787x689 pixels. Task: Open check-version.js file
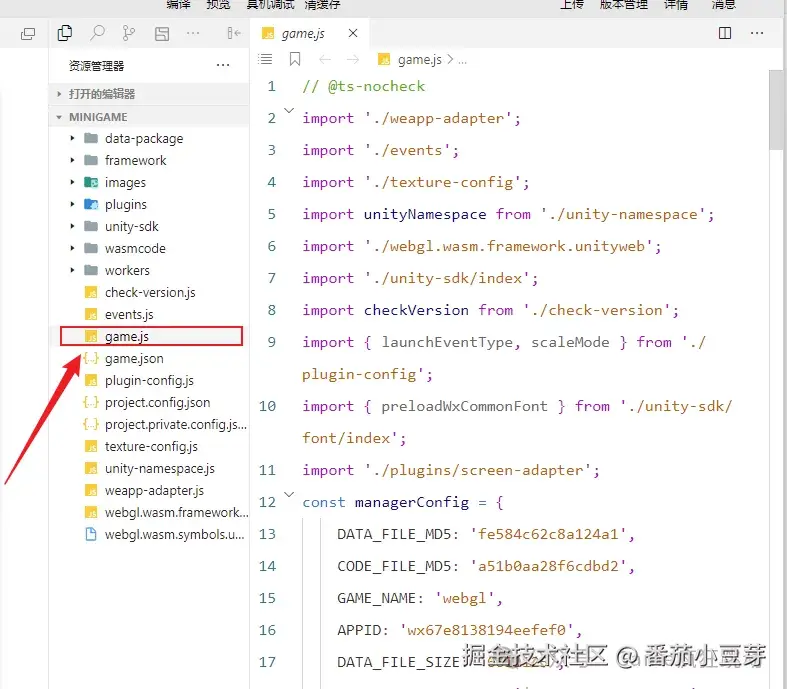coord(149,293)
